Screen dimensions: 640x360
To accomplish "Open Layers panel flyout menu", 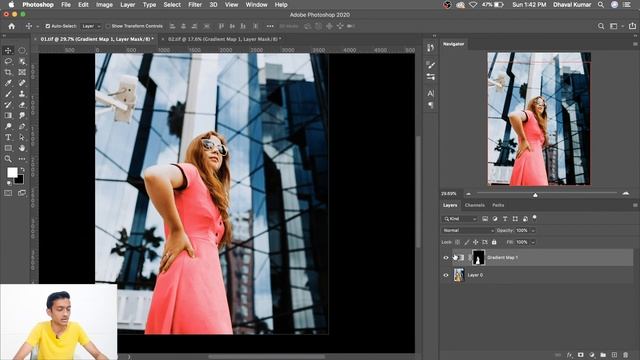I will pyautogui.click(x=635, y=205).
